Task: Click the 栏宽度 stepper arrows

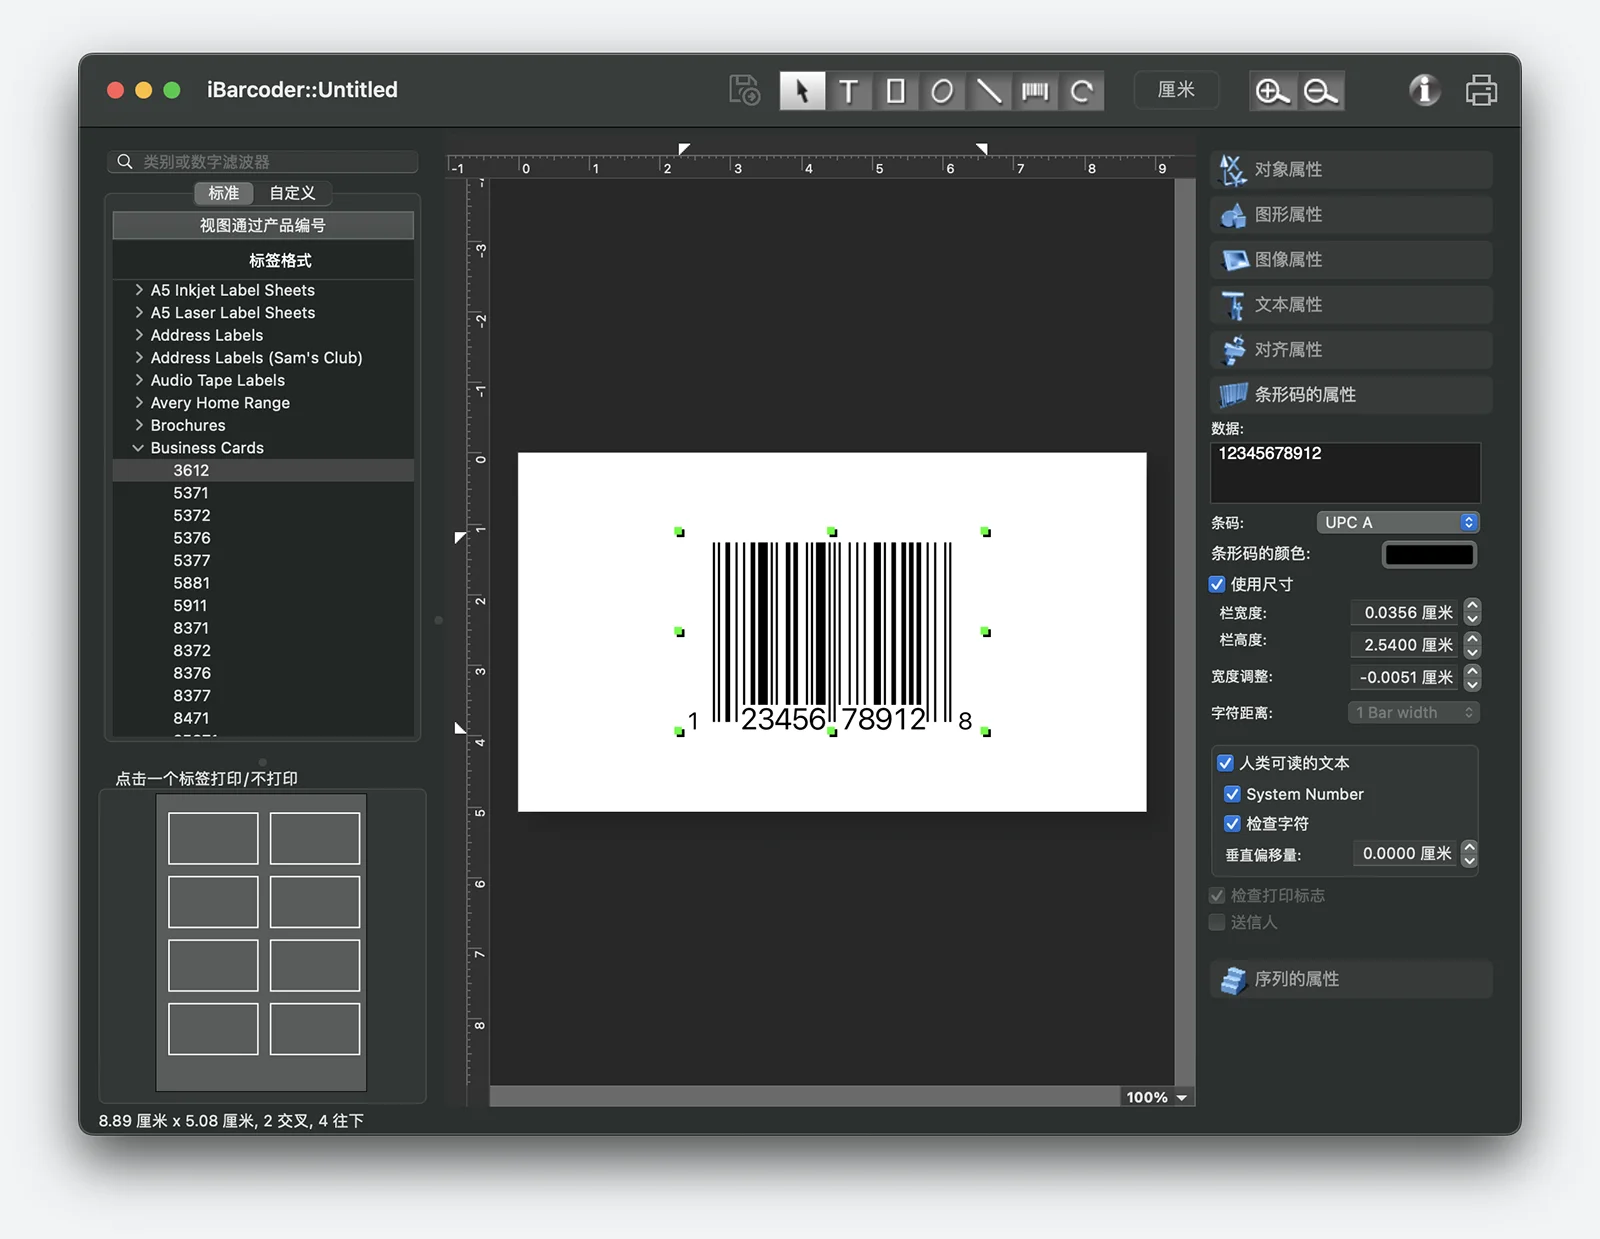Action: [1472, 612]
